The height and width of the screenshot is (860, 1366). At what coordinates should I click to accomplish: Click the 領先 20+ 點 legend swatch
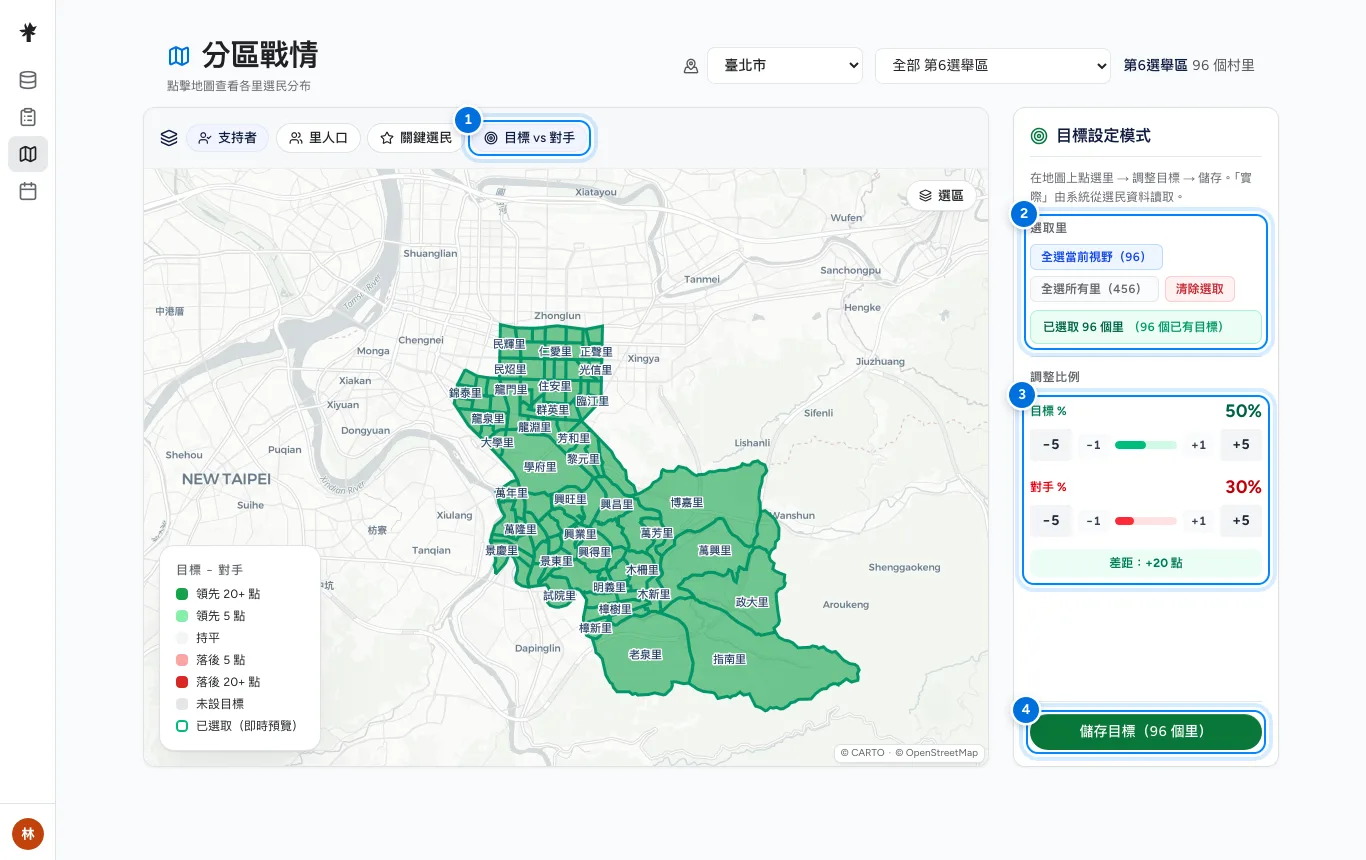(182, 594)
